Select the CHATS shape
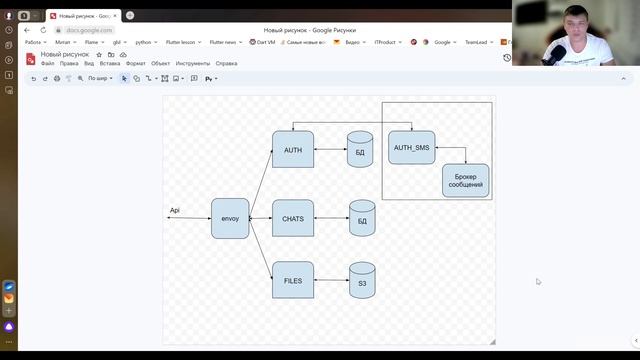This screenshot has width=640, height=360. pos(293,218)
